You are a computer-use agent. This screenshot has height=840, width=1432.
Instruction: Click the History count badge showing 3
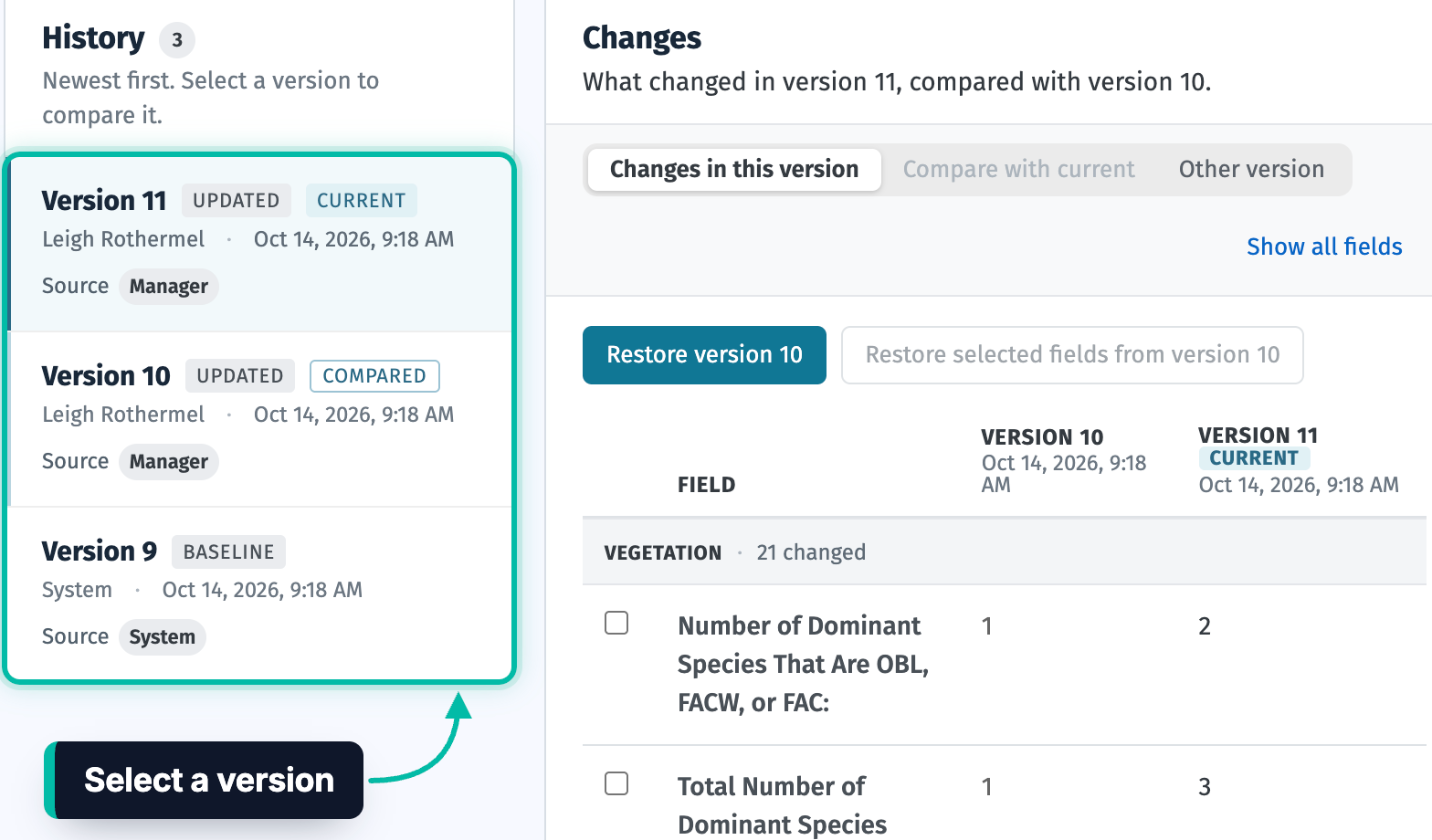(x=177, y=41)
